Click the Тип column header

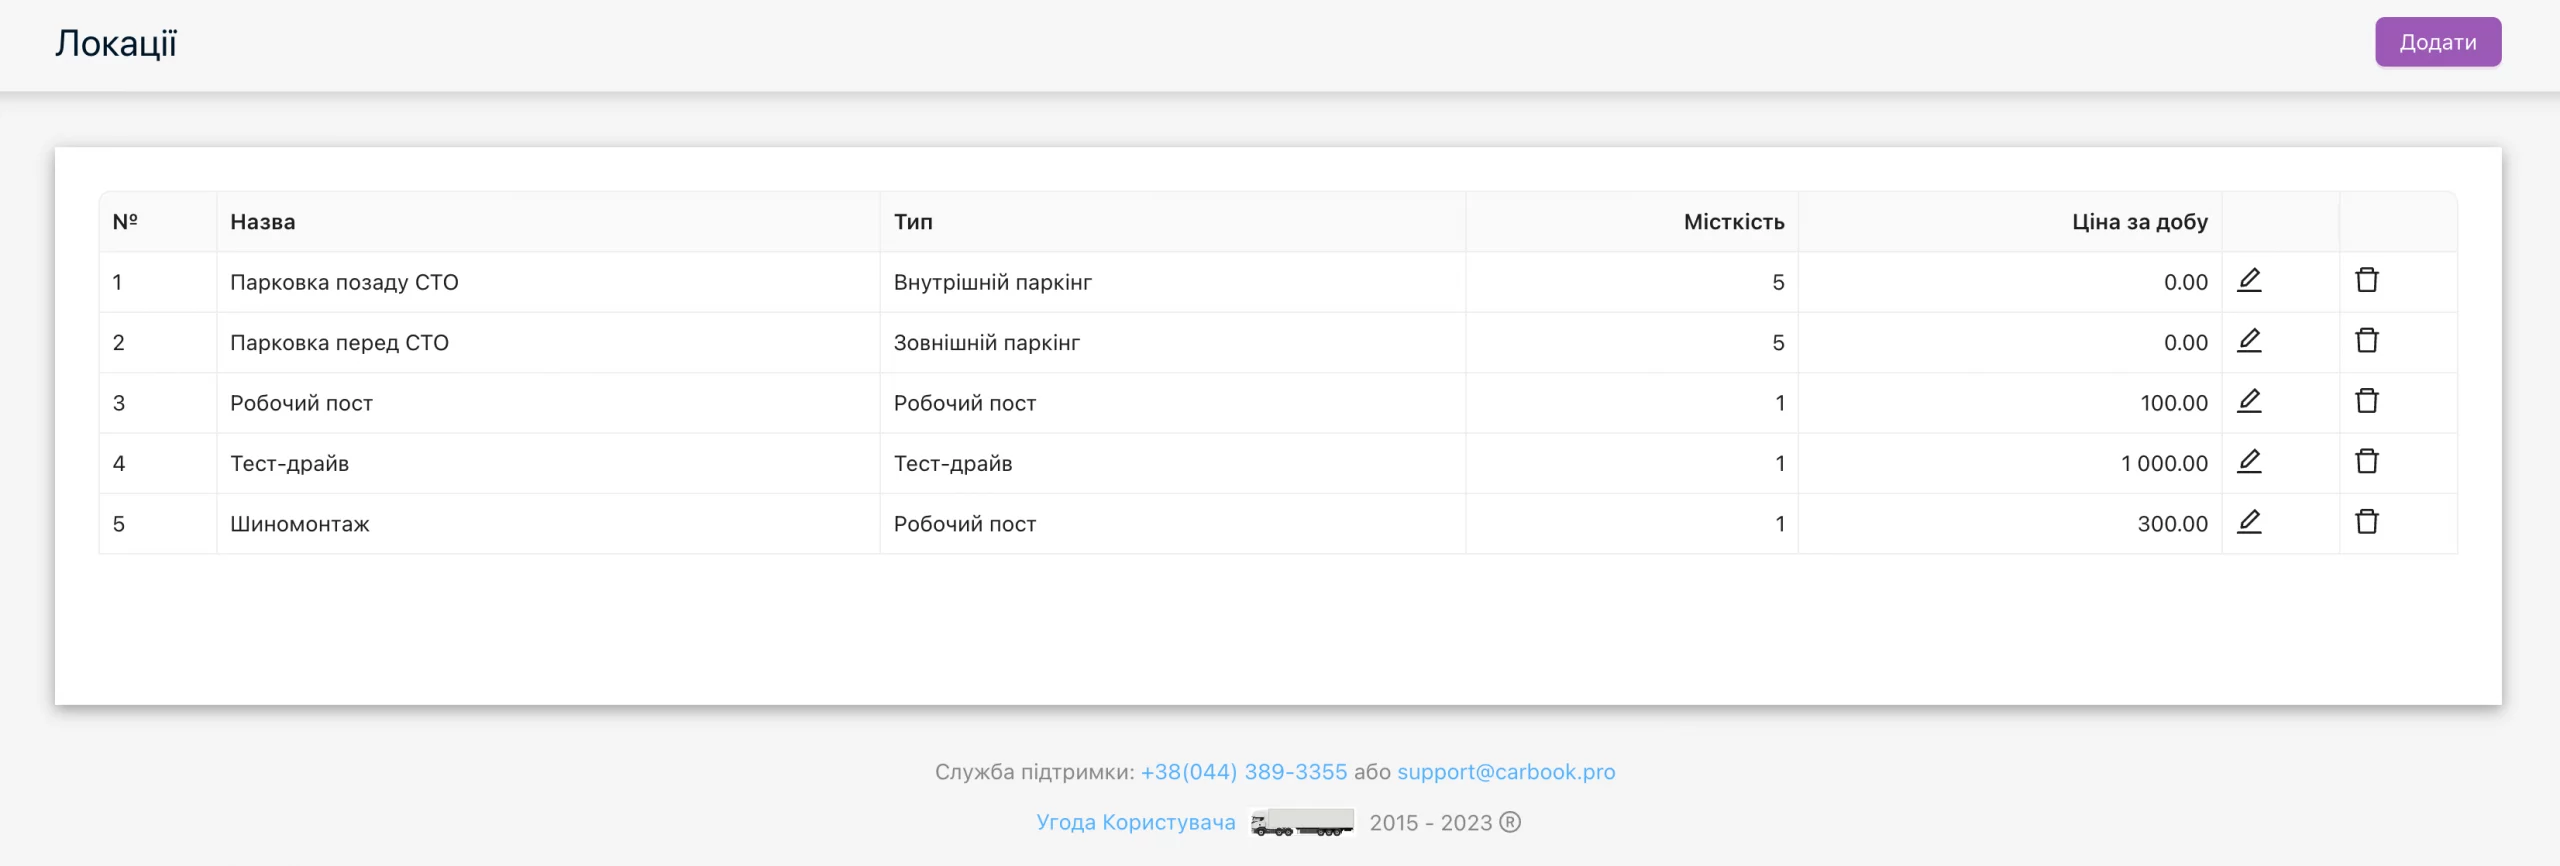1172,222
